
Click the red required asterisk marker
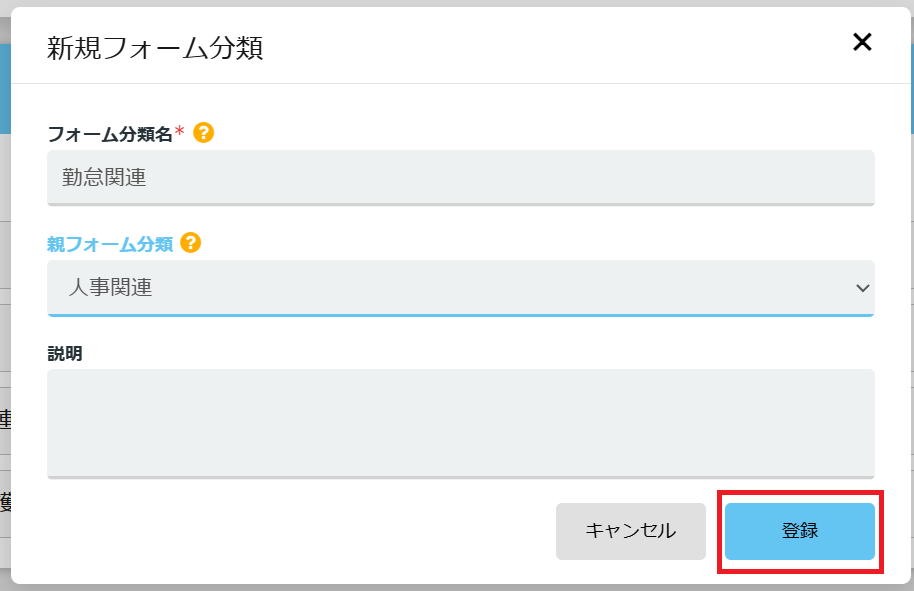(x=180, y=131)
